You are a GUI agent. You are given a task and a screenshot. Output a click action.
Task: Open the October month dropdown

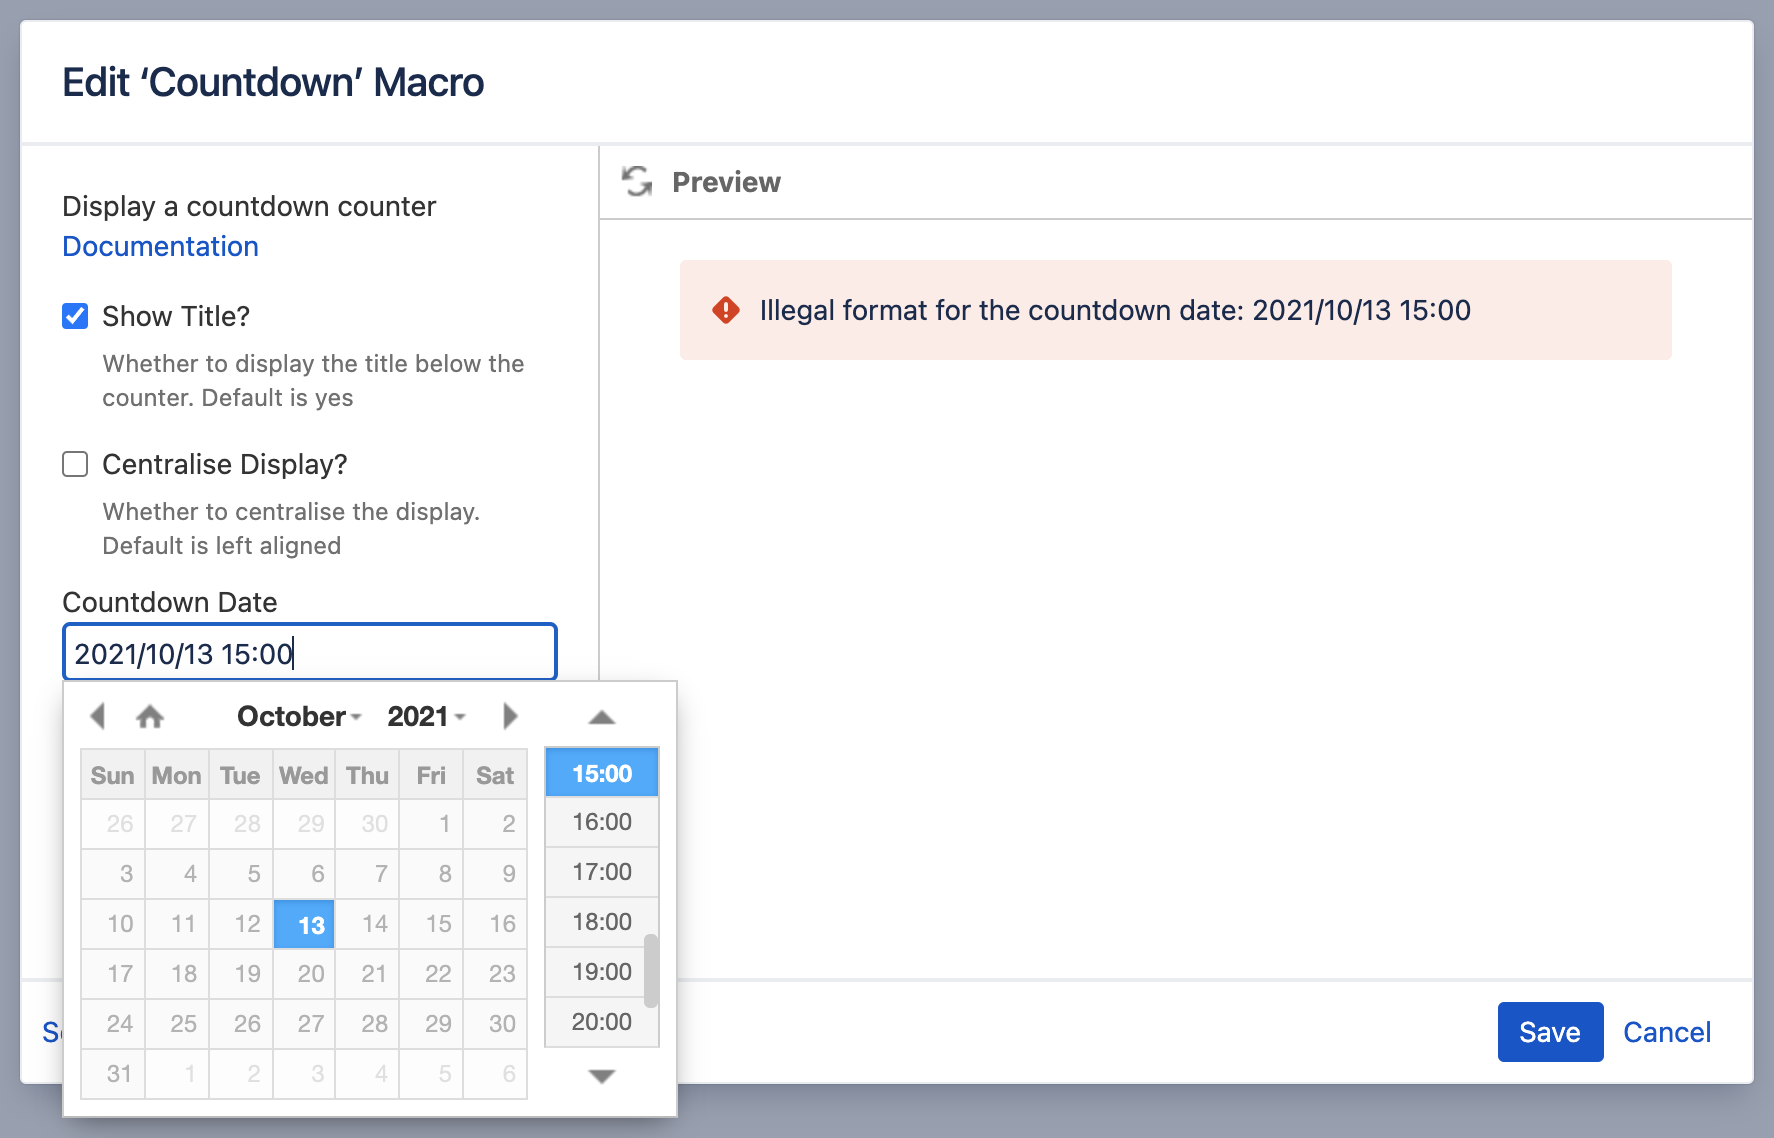295,716
